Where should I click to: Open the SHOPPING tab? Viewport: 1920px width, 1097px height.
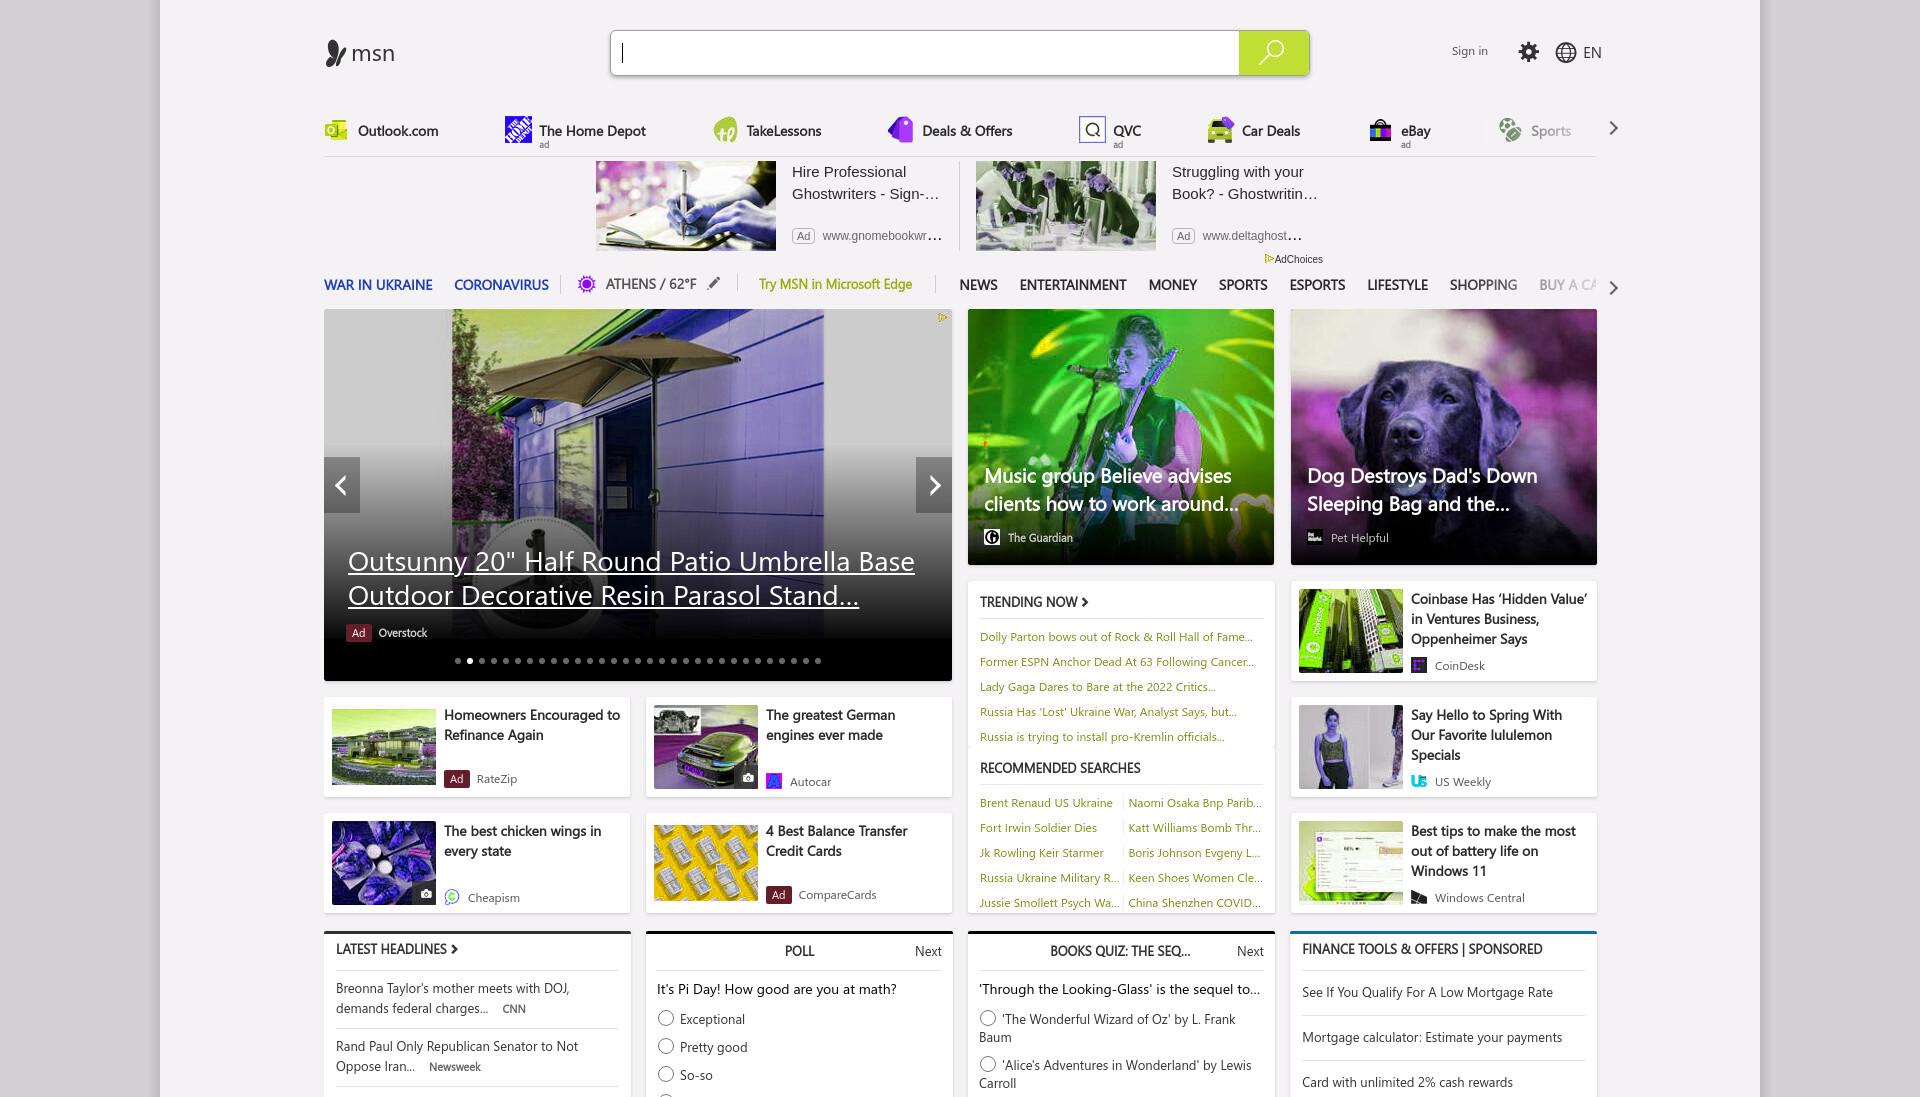pos(1483,285)
